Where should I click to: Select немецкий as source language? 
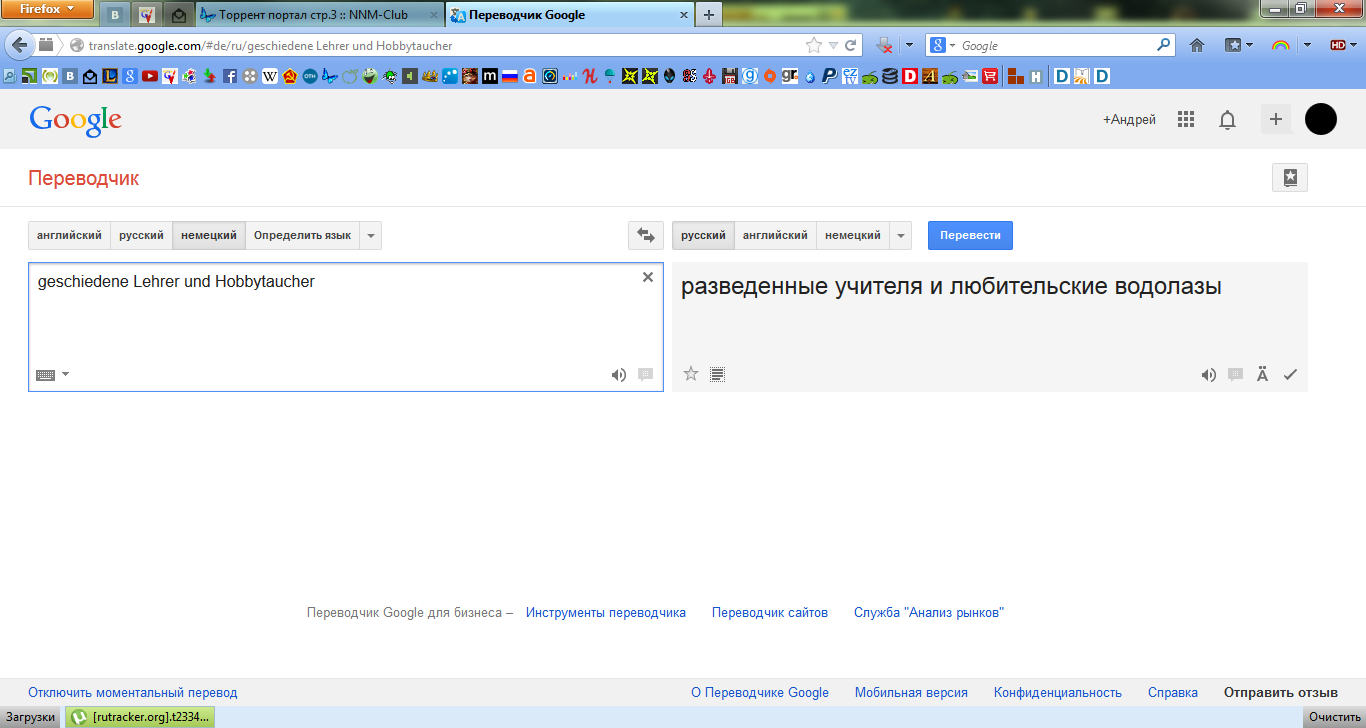tap(209, 236)
